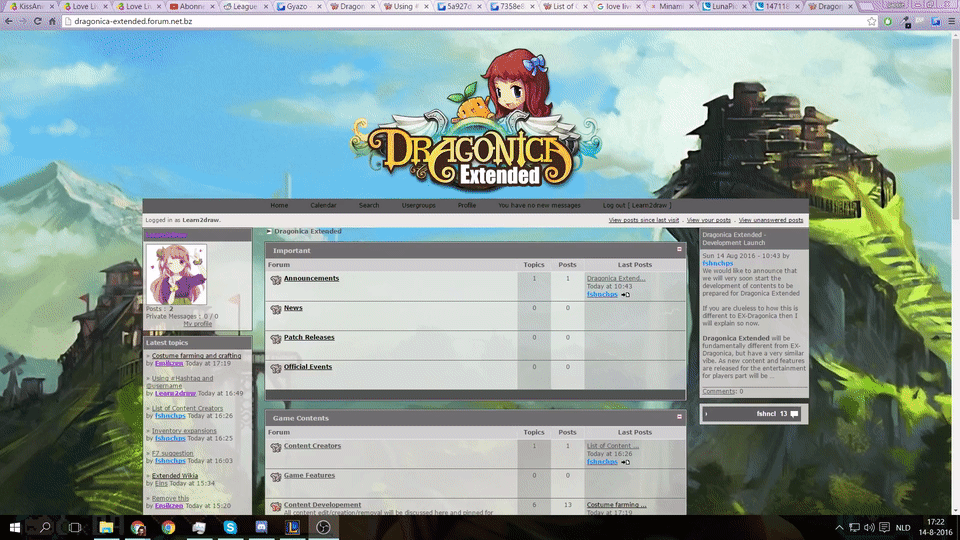Switch to the Minami browser tab

coord(671,6)
